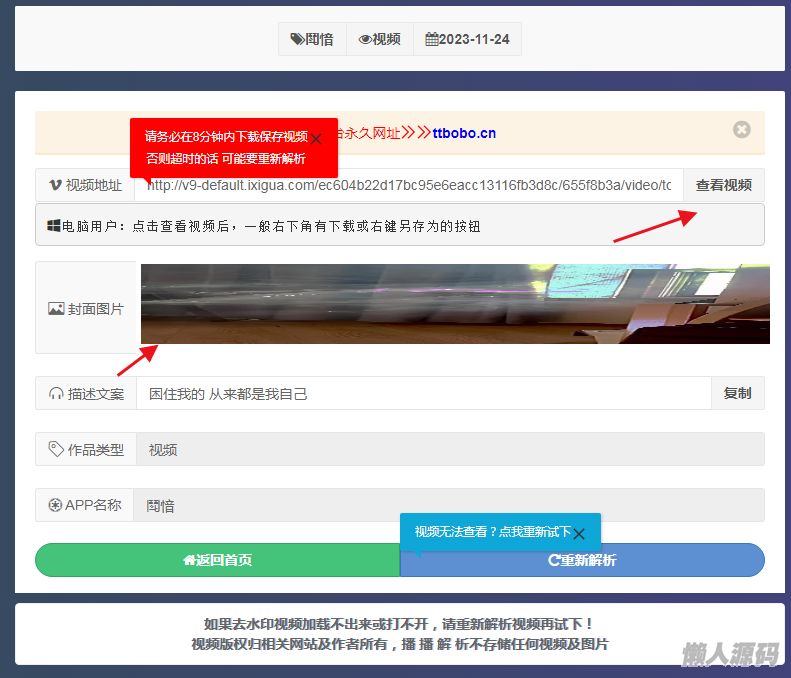Click the Windows icon in the PC user tip
The width and height of the screenshot is (791, 678).
(54, 226)
